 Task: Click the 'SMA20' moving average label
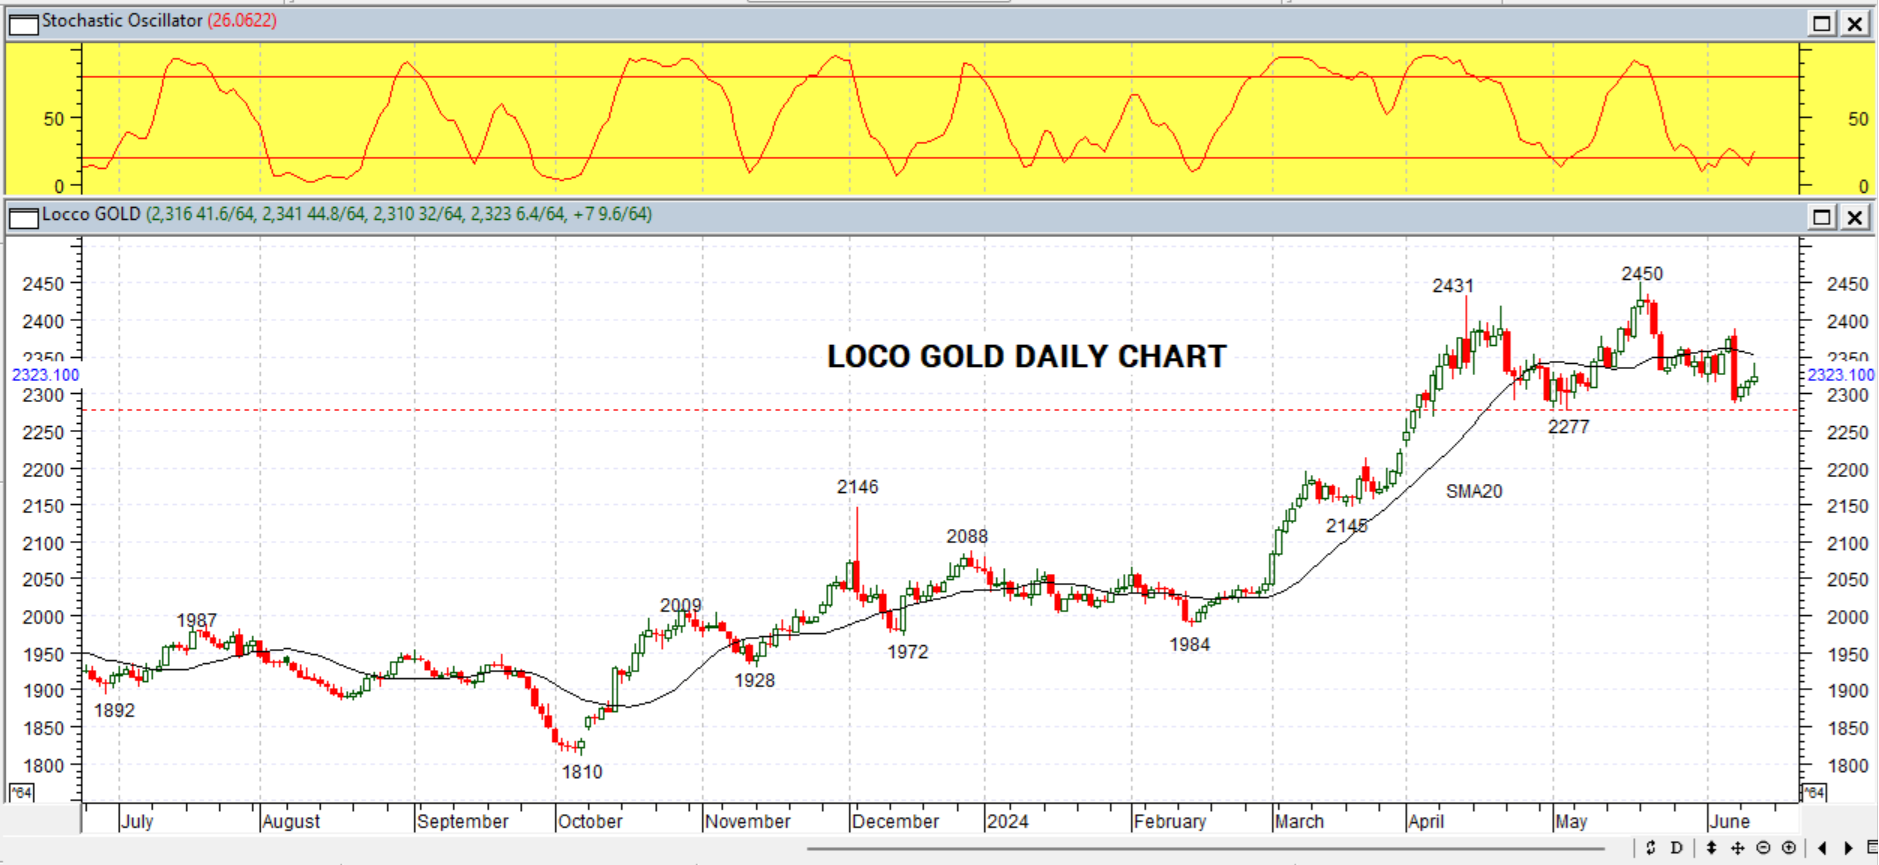tap(1474, 491)
